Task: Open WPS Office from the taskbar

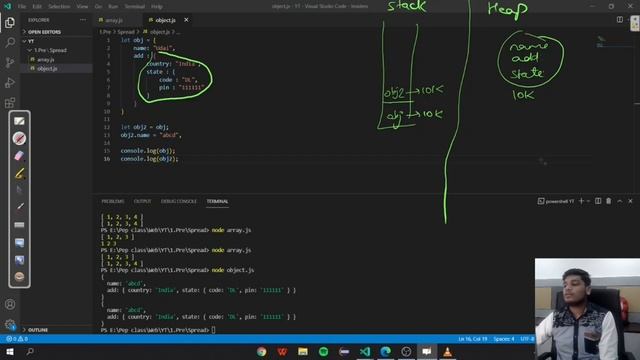Action: [x=282, y=351]
